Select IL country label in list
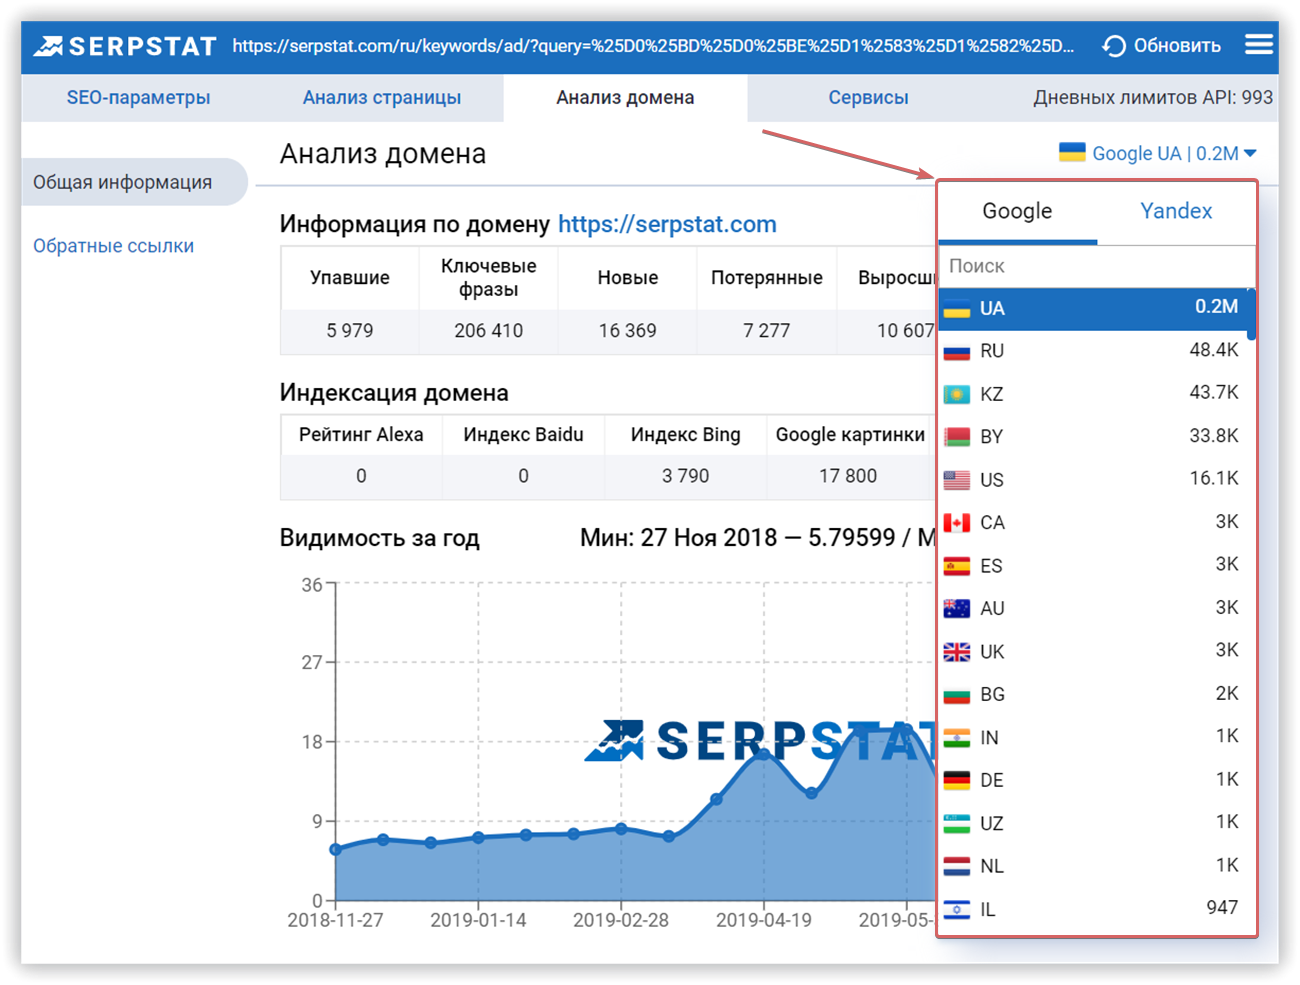 click(x=988, y=909)
